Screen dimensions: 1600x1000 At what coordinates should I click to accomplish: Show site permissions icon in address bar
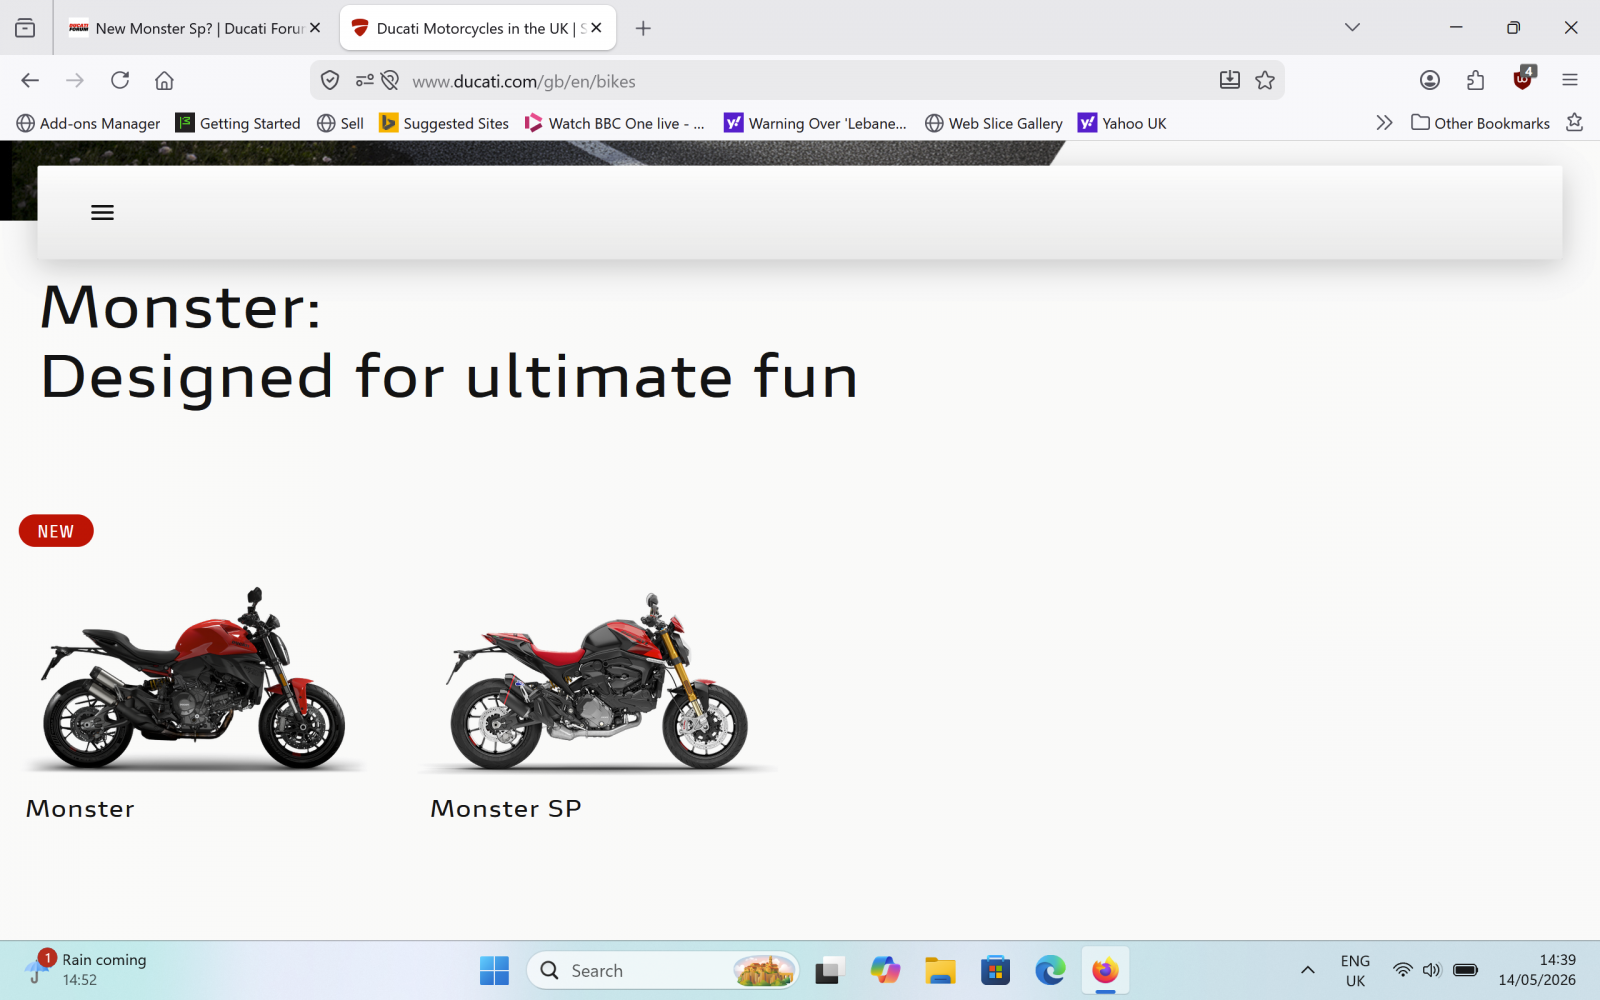pyautogui.click(x=365, y=80)
